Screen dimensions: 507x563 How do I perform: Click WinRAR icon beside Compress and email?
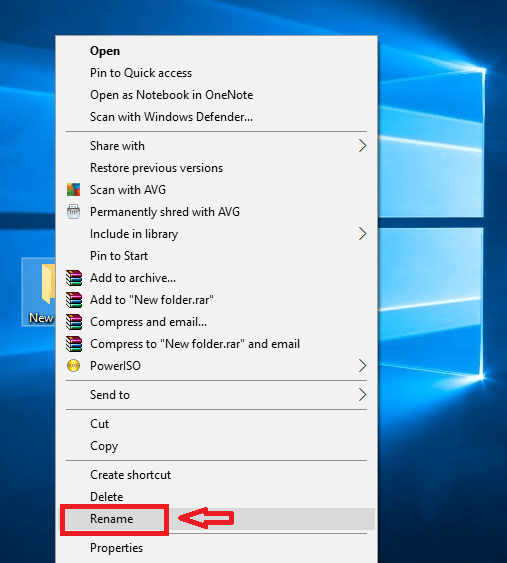point(74,322)
